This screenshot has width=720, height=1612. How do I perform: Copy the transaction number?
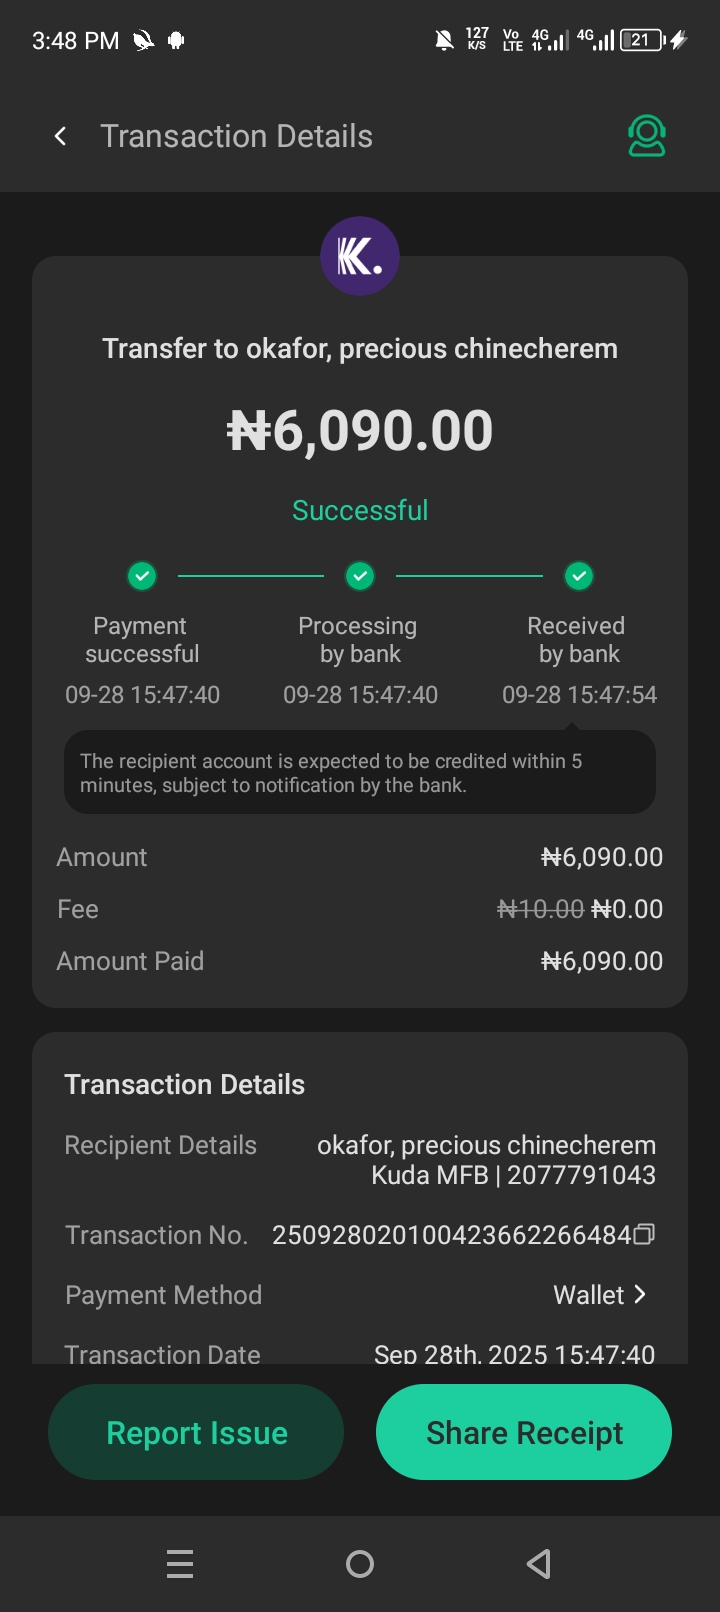645,1234
